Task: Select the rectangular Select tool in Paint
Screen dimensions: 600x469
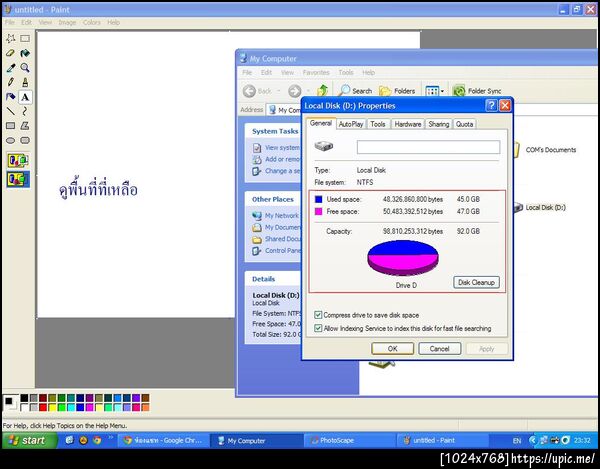Action: [x=25, y=38]
